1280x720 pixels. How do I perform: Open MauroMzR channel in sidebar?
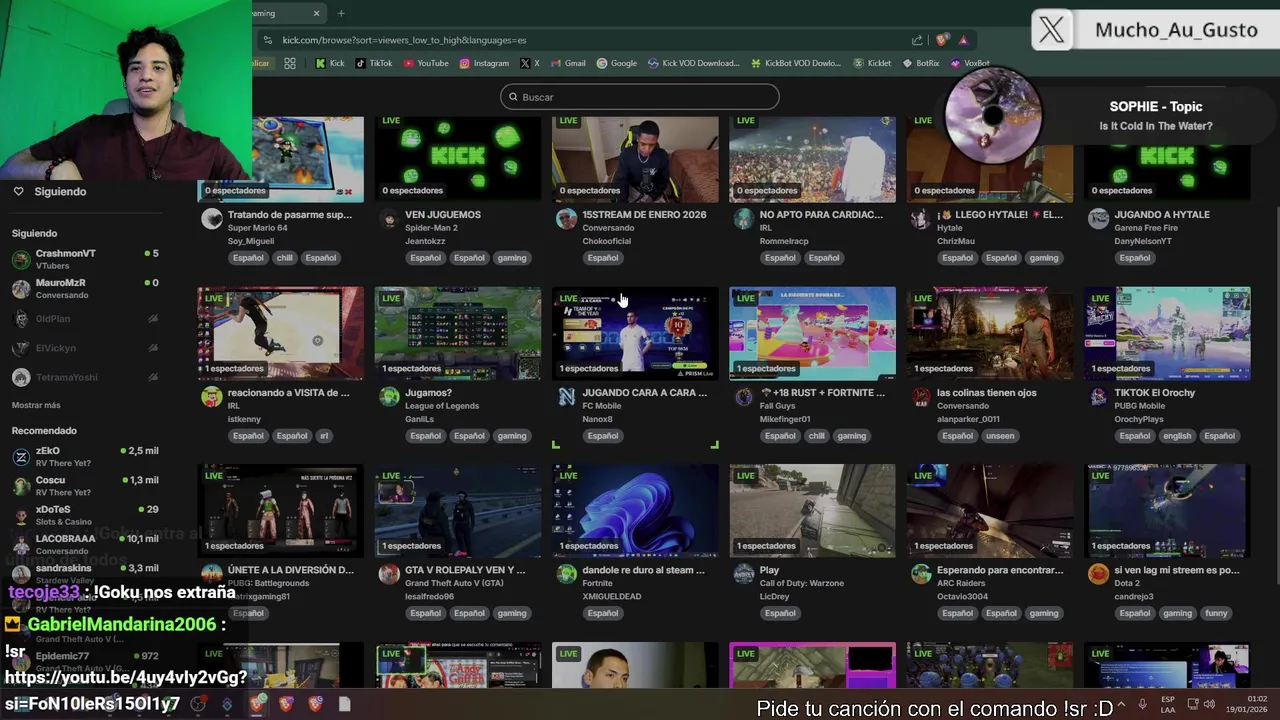tap(84, 289)
